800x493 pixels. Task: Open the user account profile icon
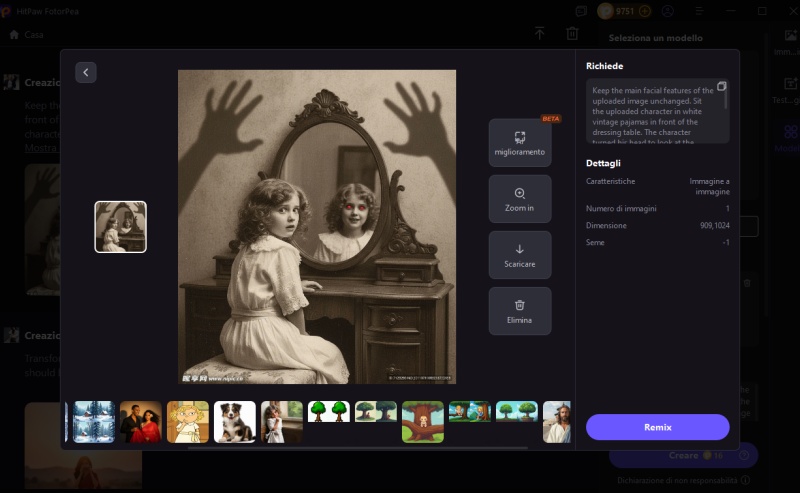(668, 11)
